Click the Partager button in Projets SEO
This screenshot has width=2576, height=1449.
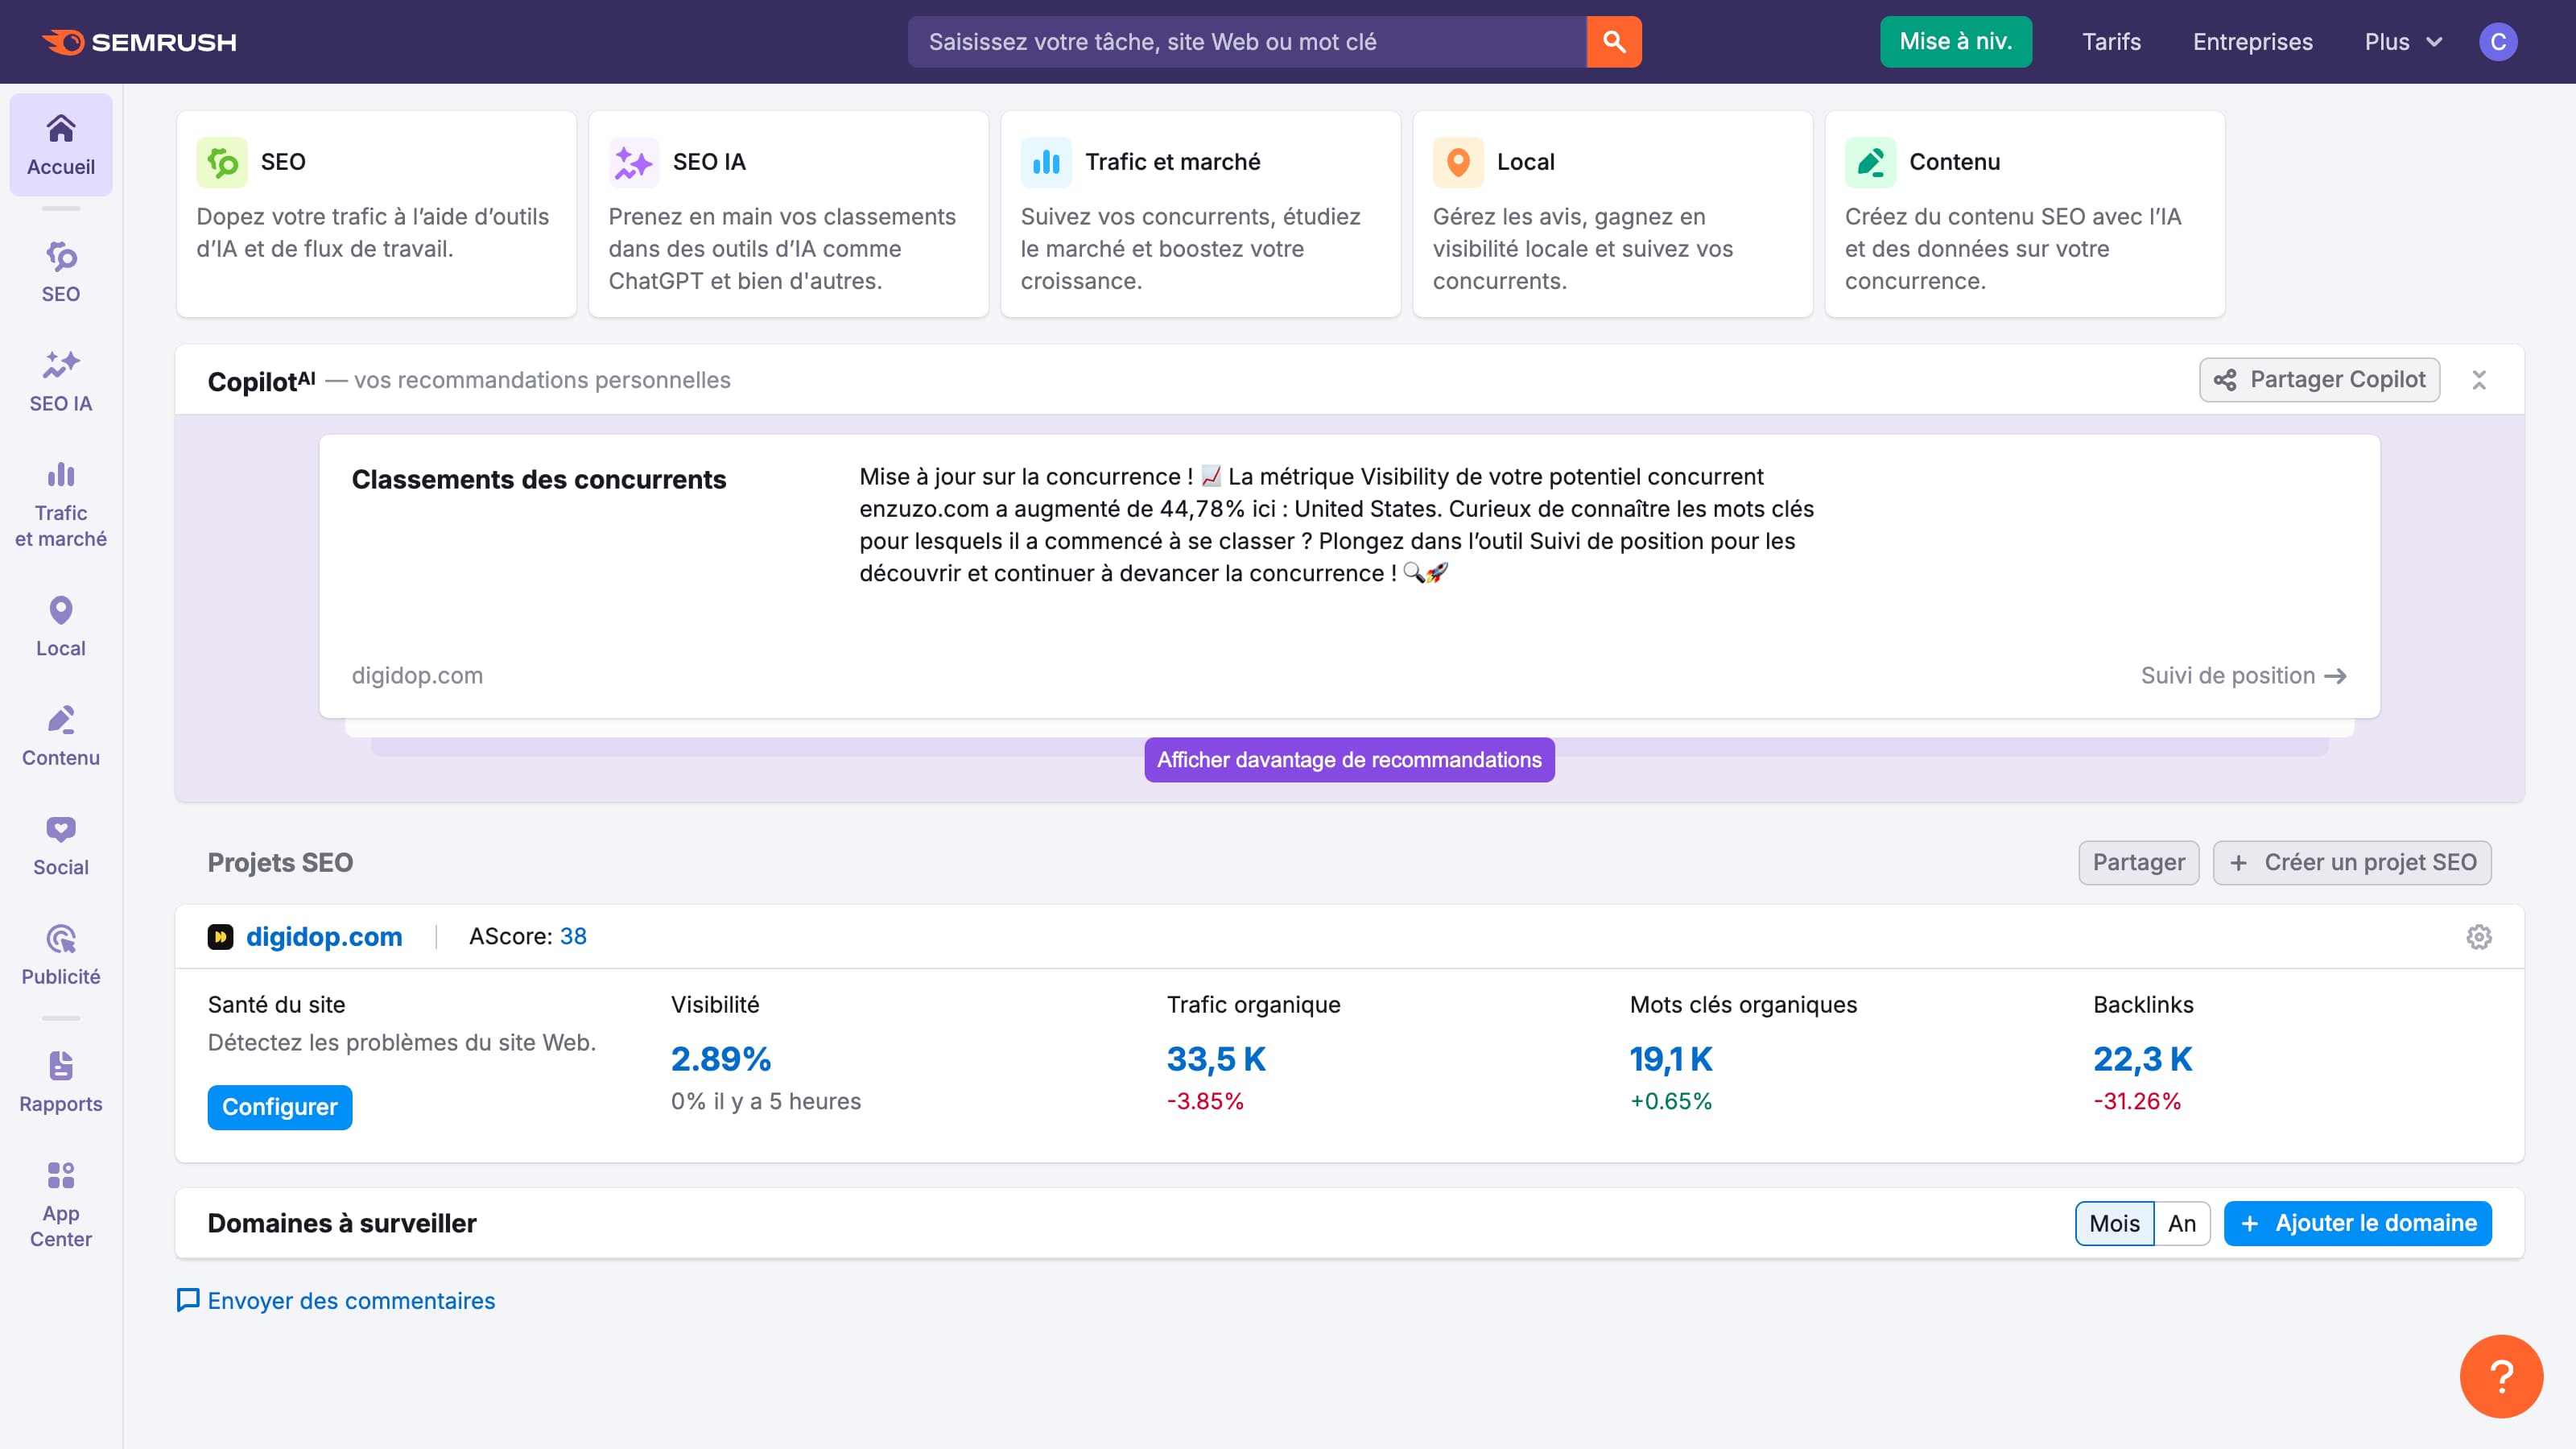coord(2138,863)
